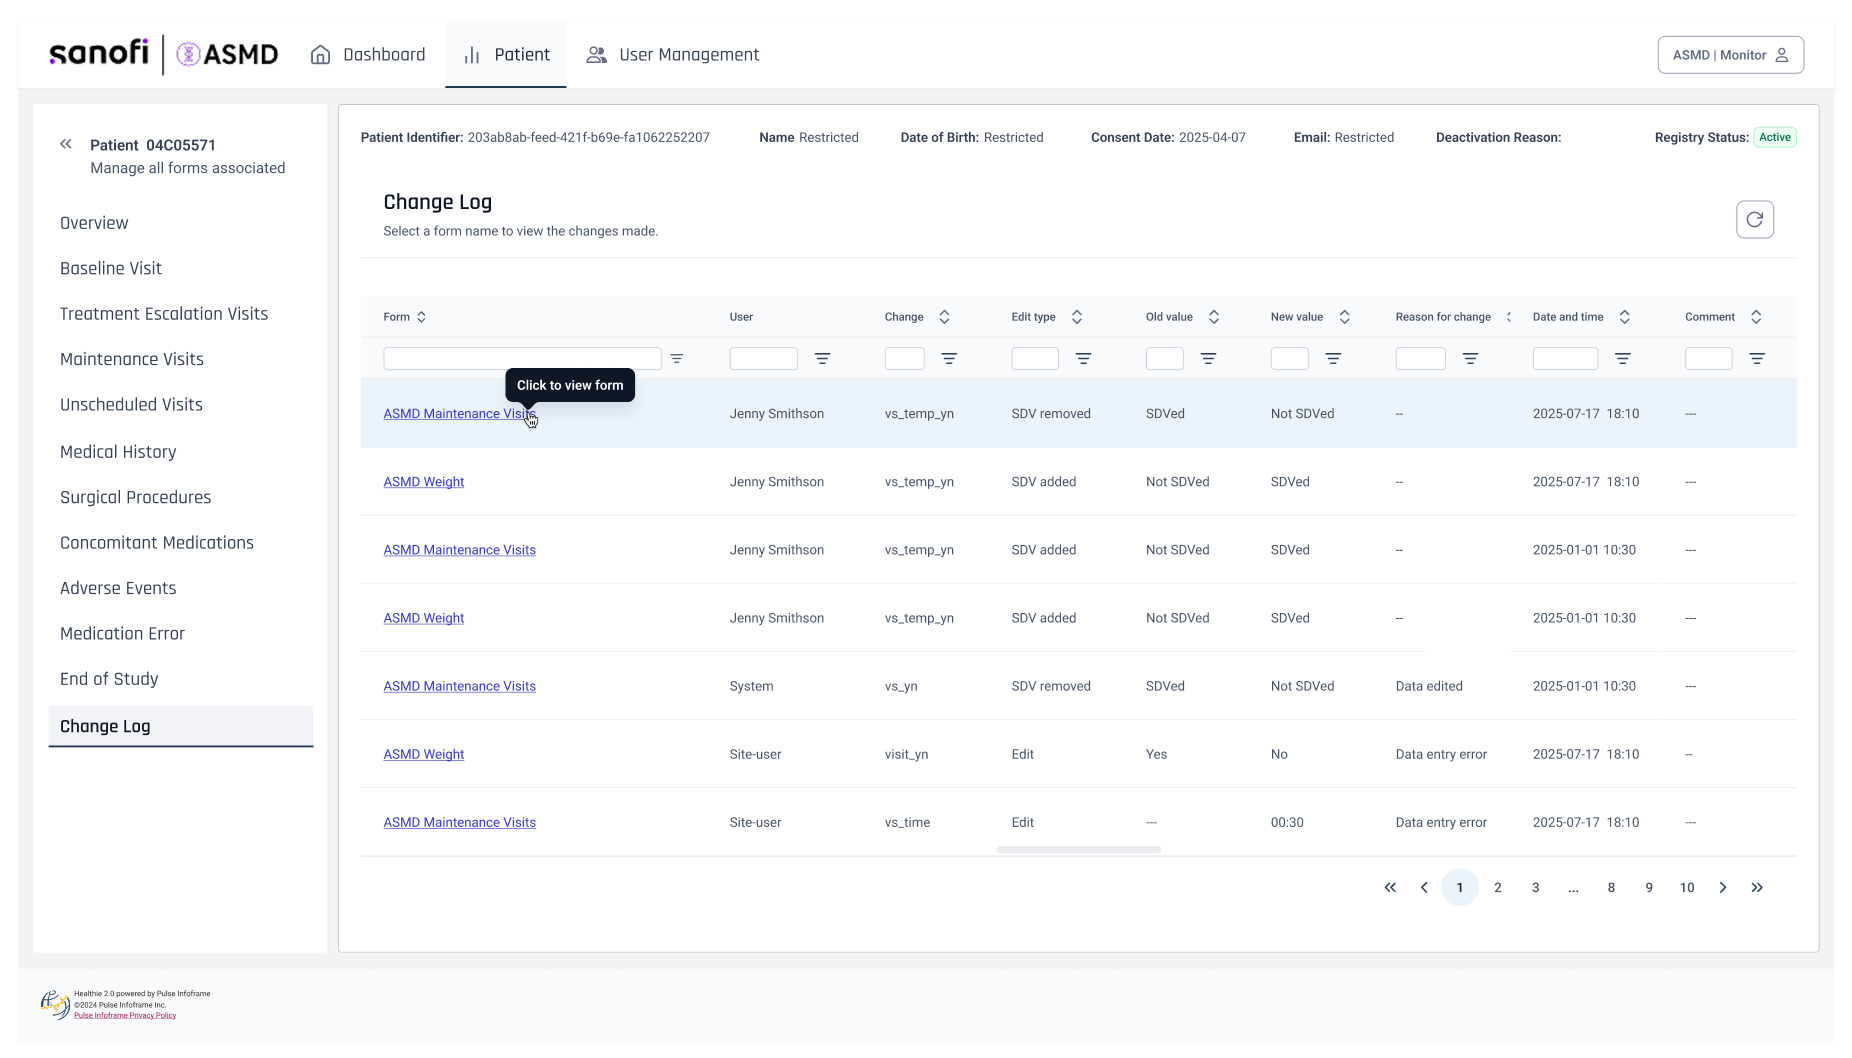Viewport: 1852px width, 1058px height.
Task: Sort table by Change column
Action: click(x=944, y=317)
